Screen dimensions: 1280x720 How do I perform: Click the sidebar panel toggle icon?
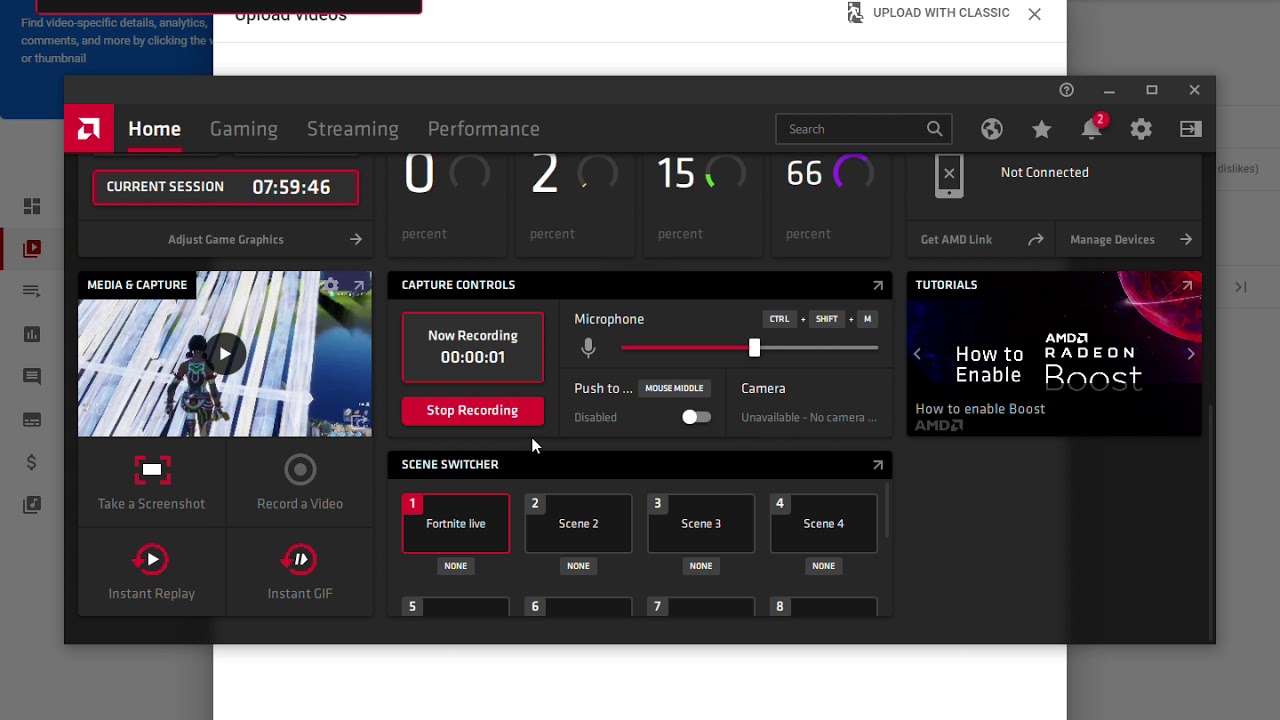[1190, 129]
